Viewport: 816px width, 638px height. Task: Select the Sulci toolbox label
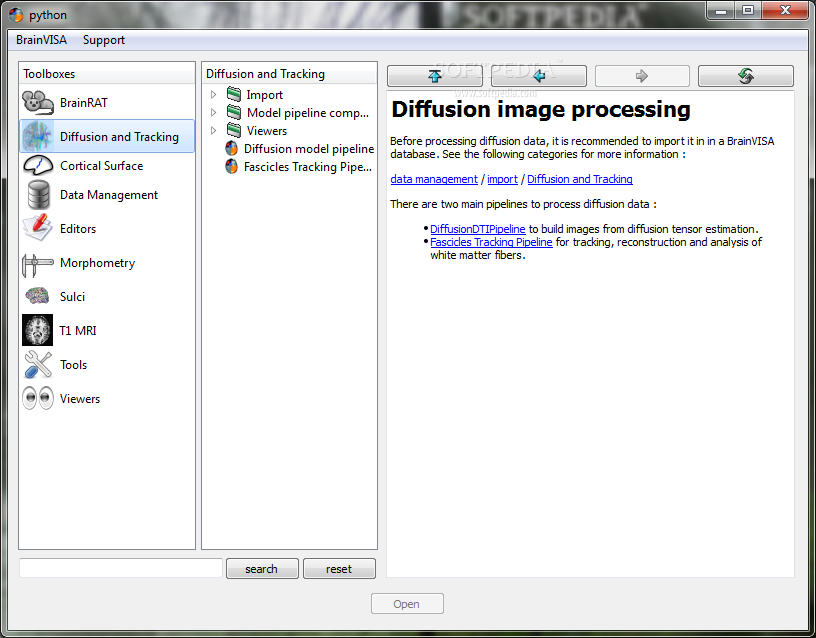click(x=72, y=297)
